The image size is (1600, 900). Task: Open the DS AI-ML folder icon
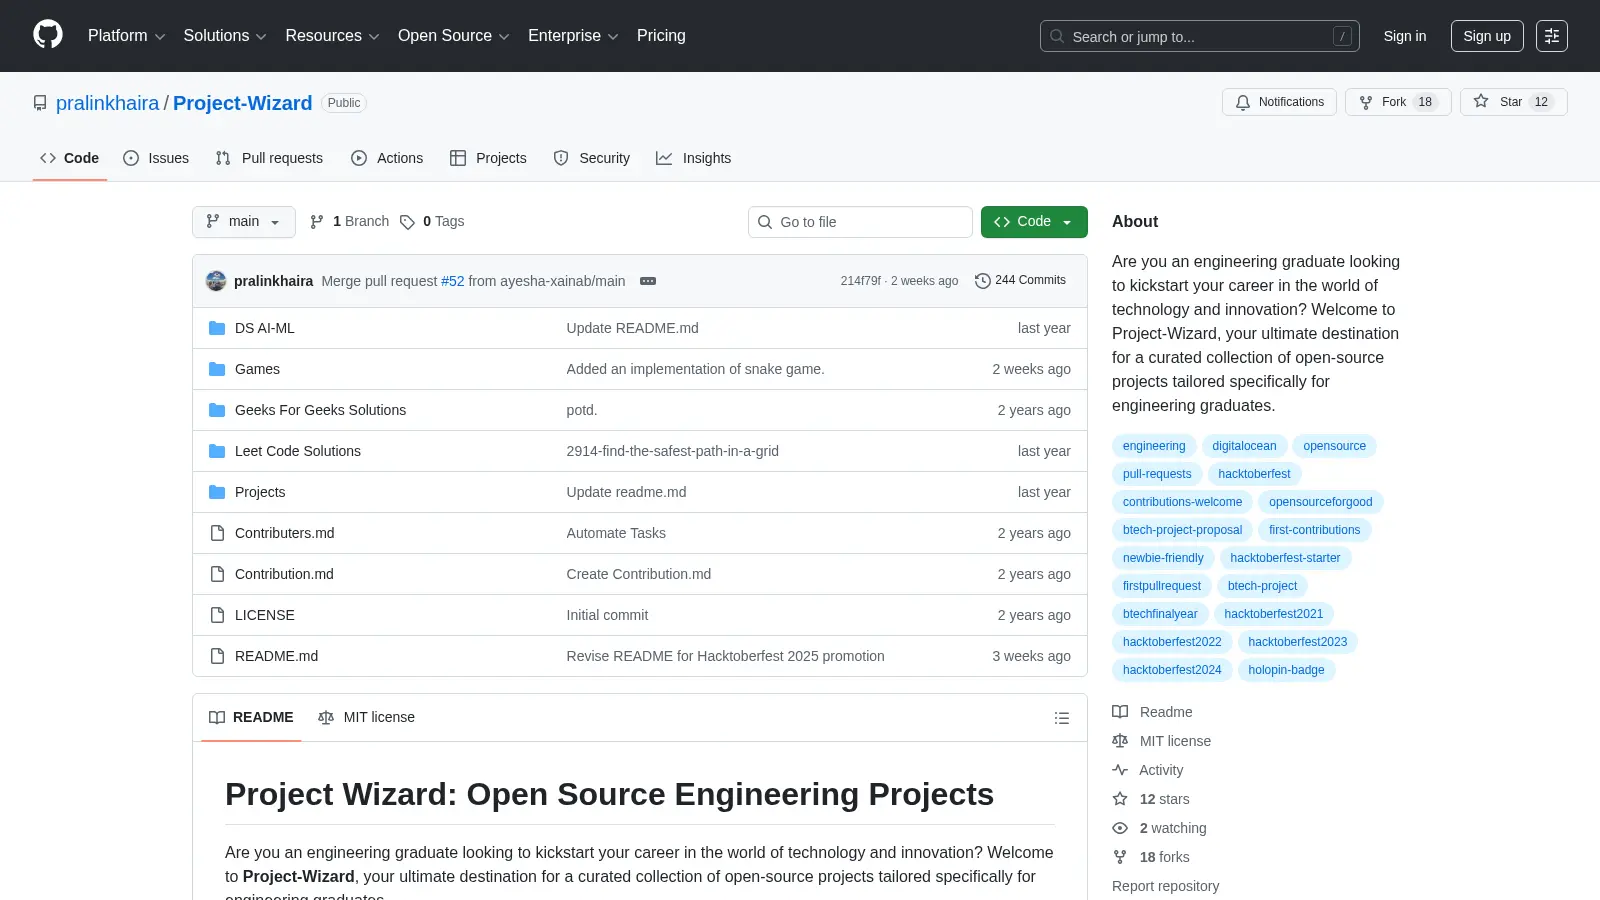(217, 328)
